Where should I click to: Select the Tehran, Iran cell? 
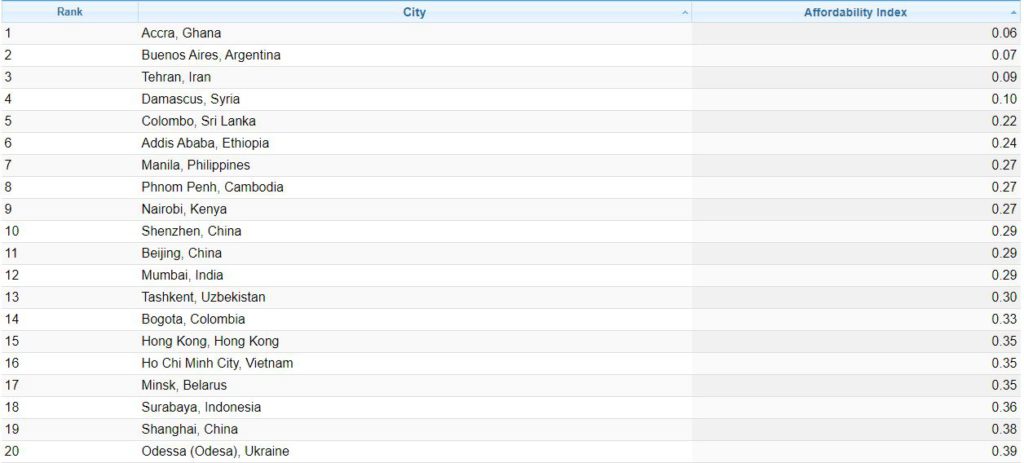[x=415, y=77]
